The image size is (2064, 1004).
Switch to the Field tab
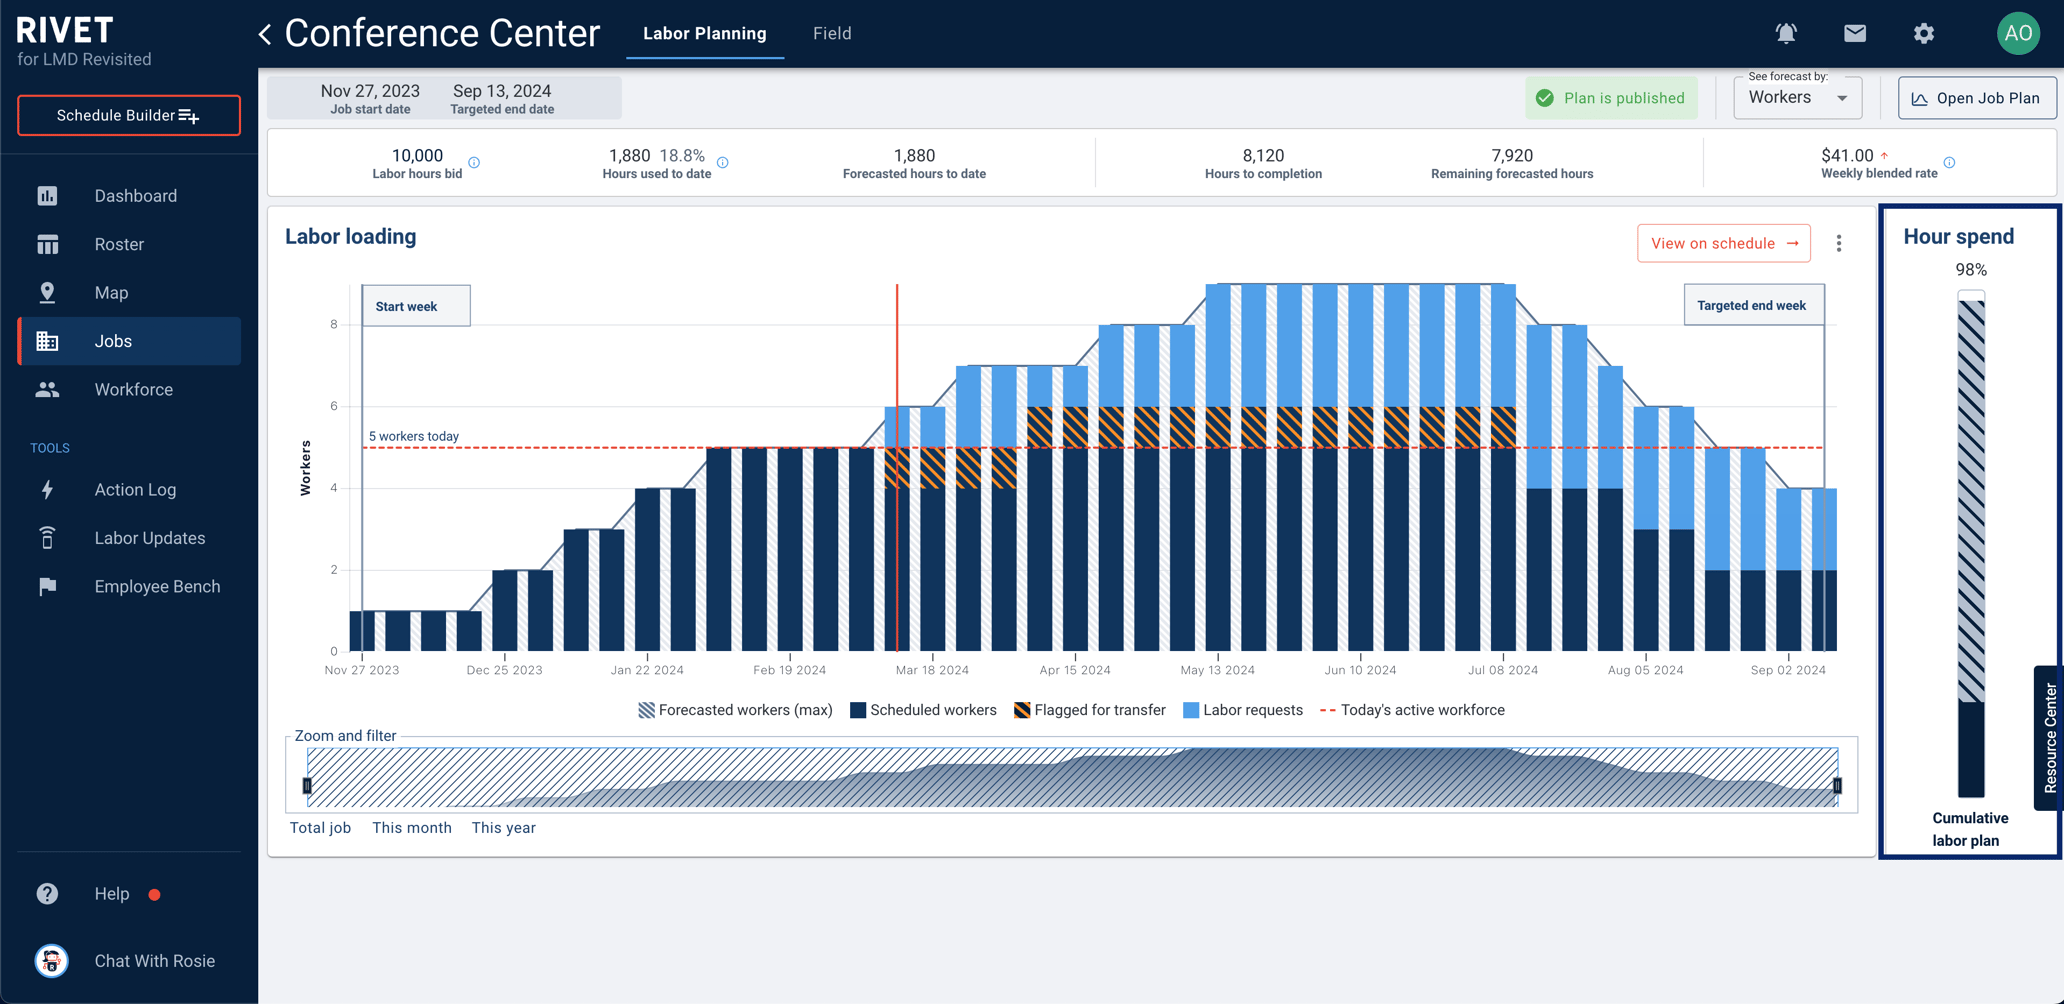coord(832,33)
